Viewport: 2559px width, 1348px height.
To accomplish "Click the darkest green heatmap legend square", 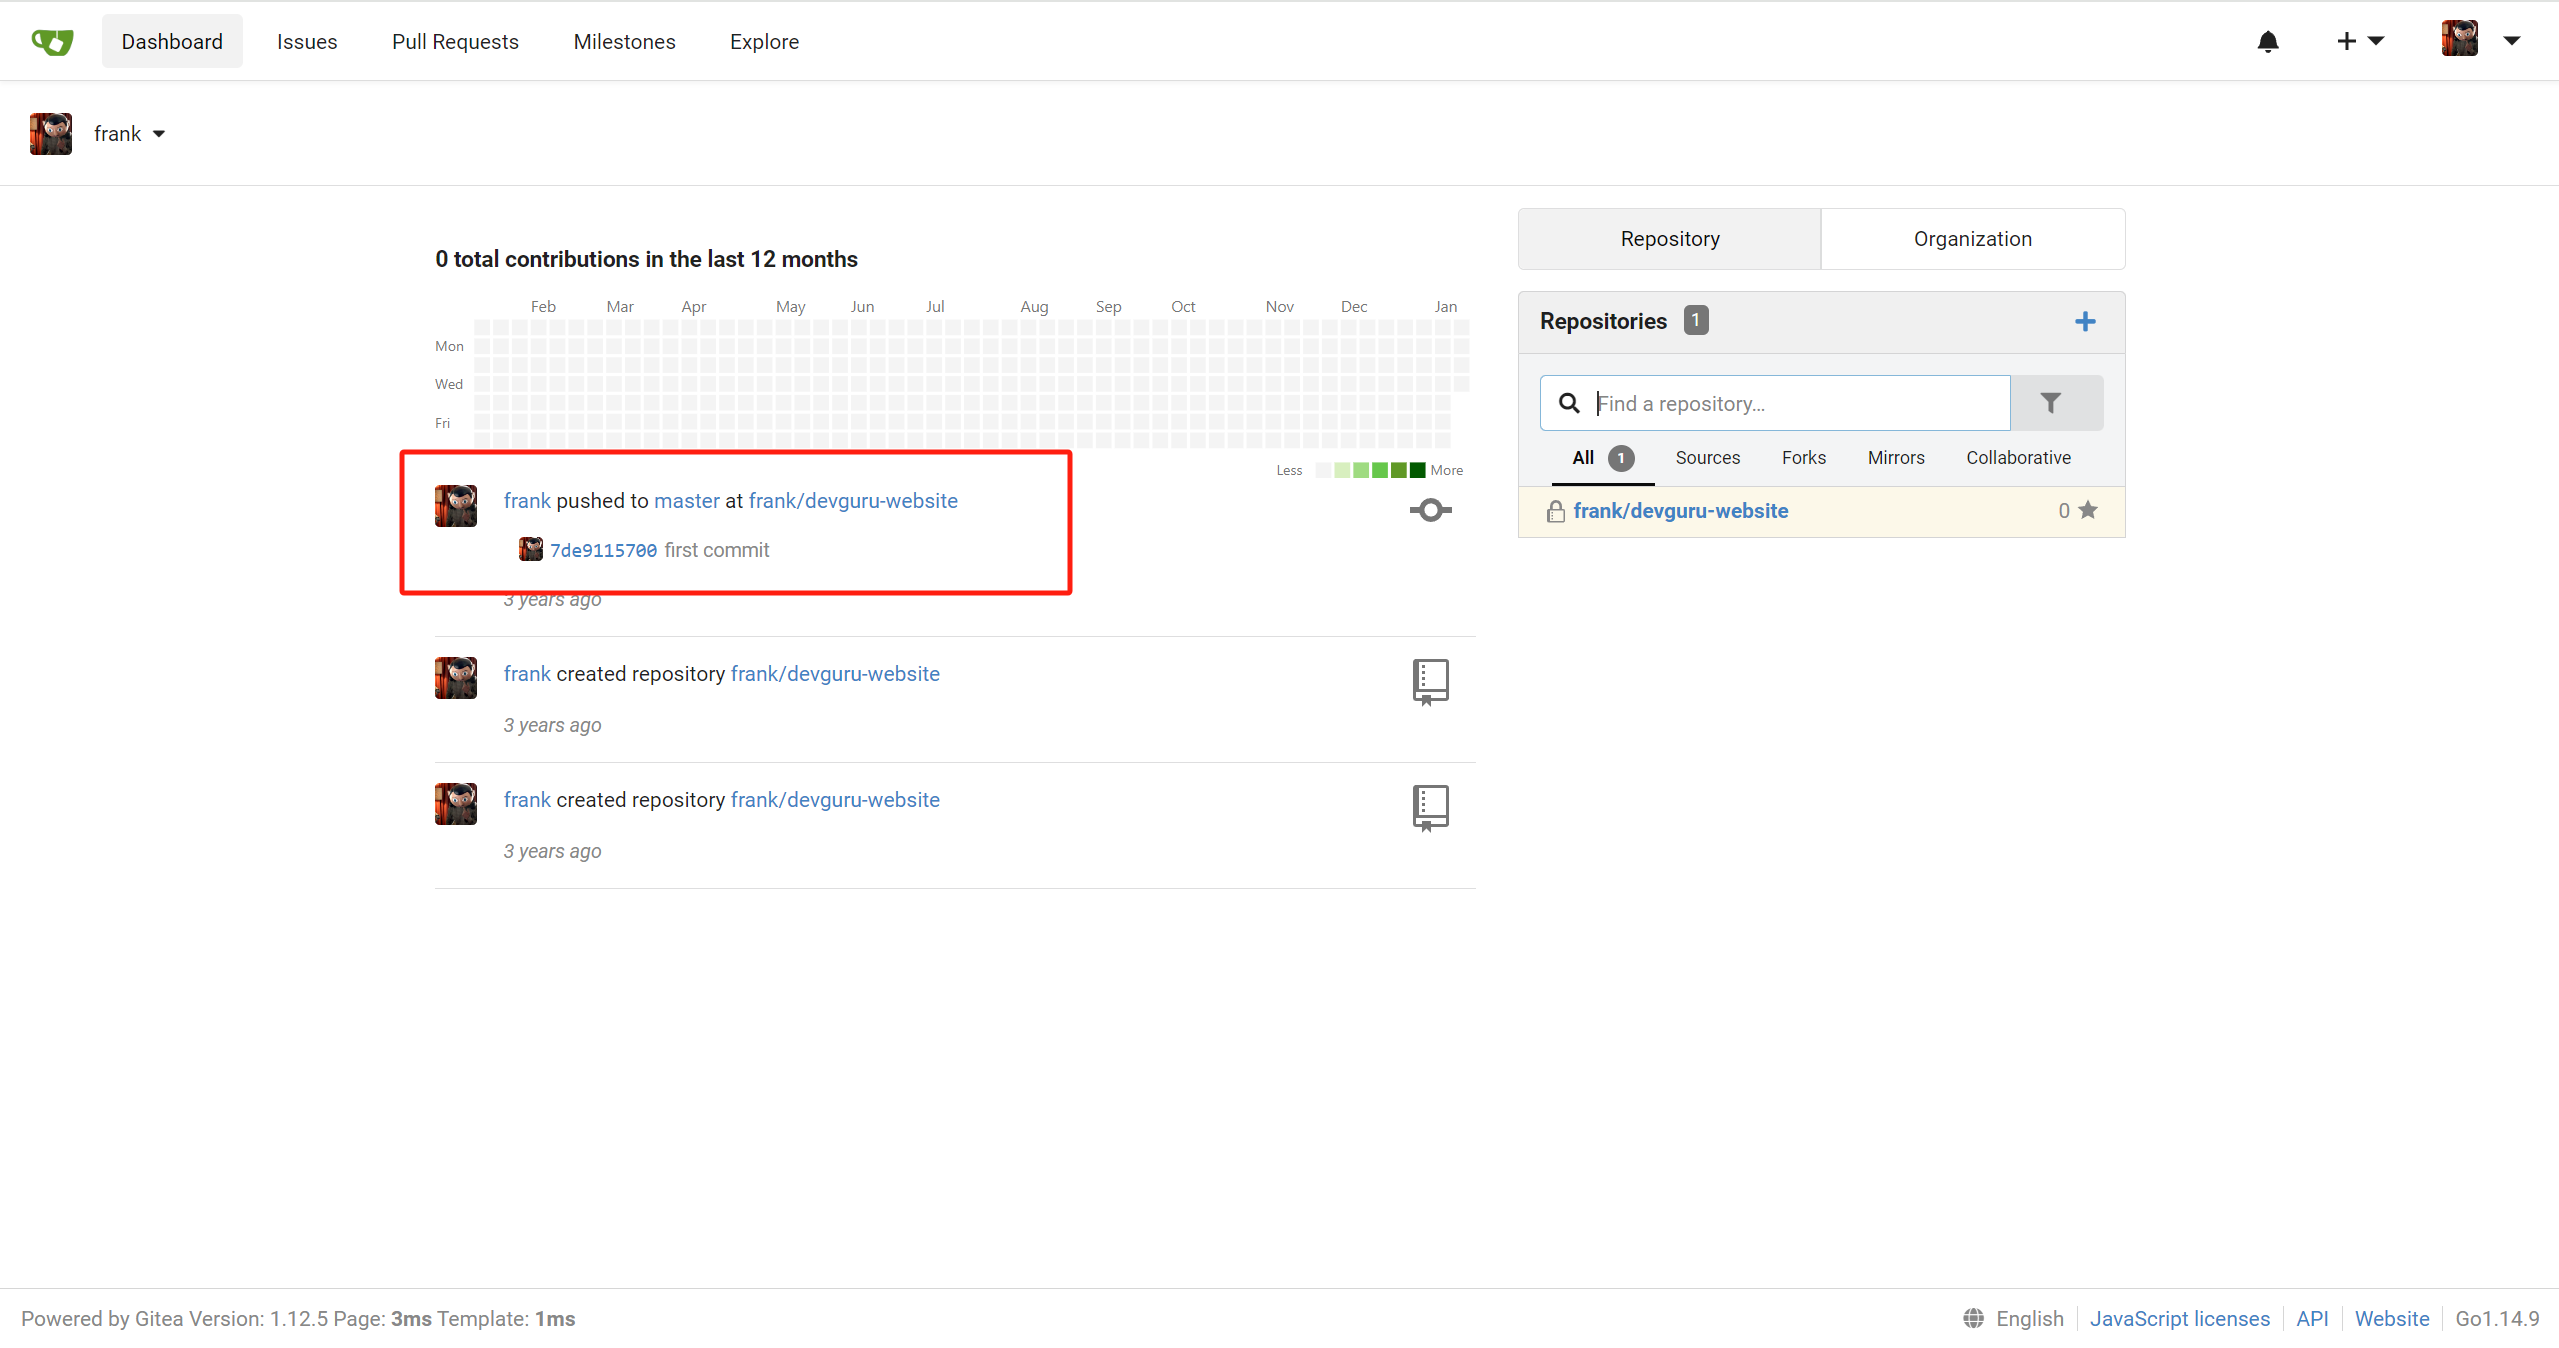I will pyautogui.click(x=1416, y=470).
